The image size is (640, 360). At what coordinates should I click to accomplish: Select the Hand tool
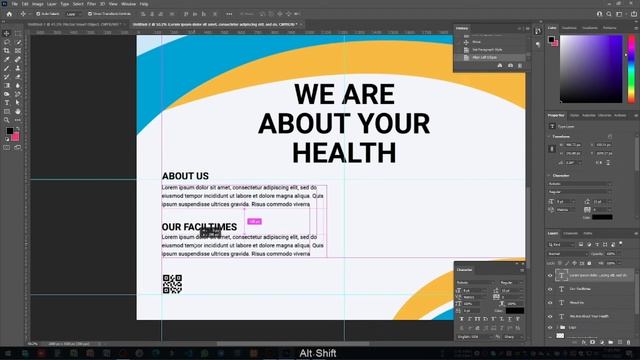pos(18,111)
